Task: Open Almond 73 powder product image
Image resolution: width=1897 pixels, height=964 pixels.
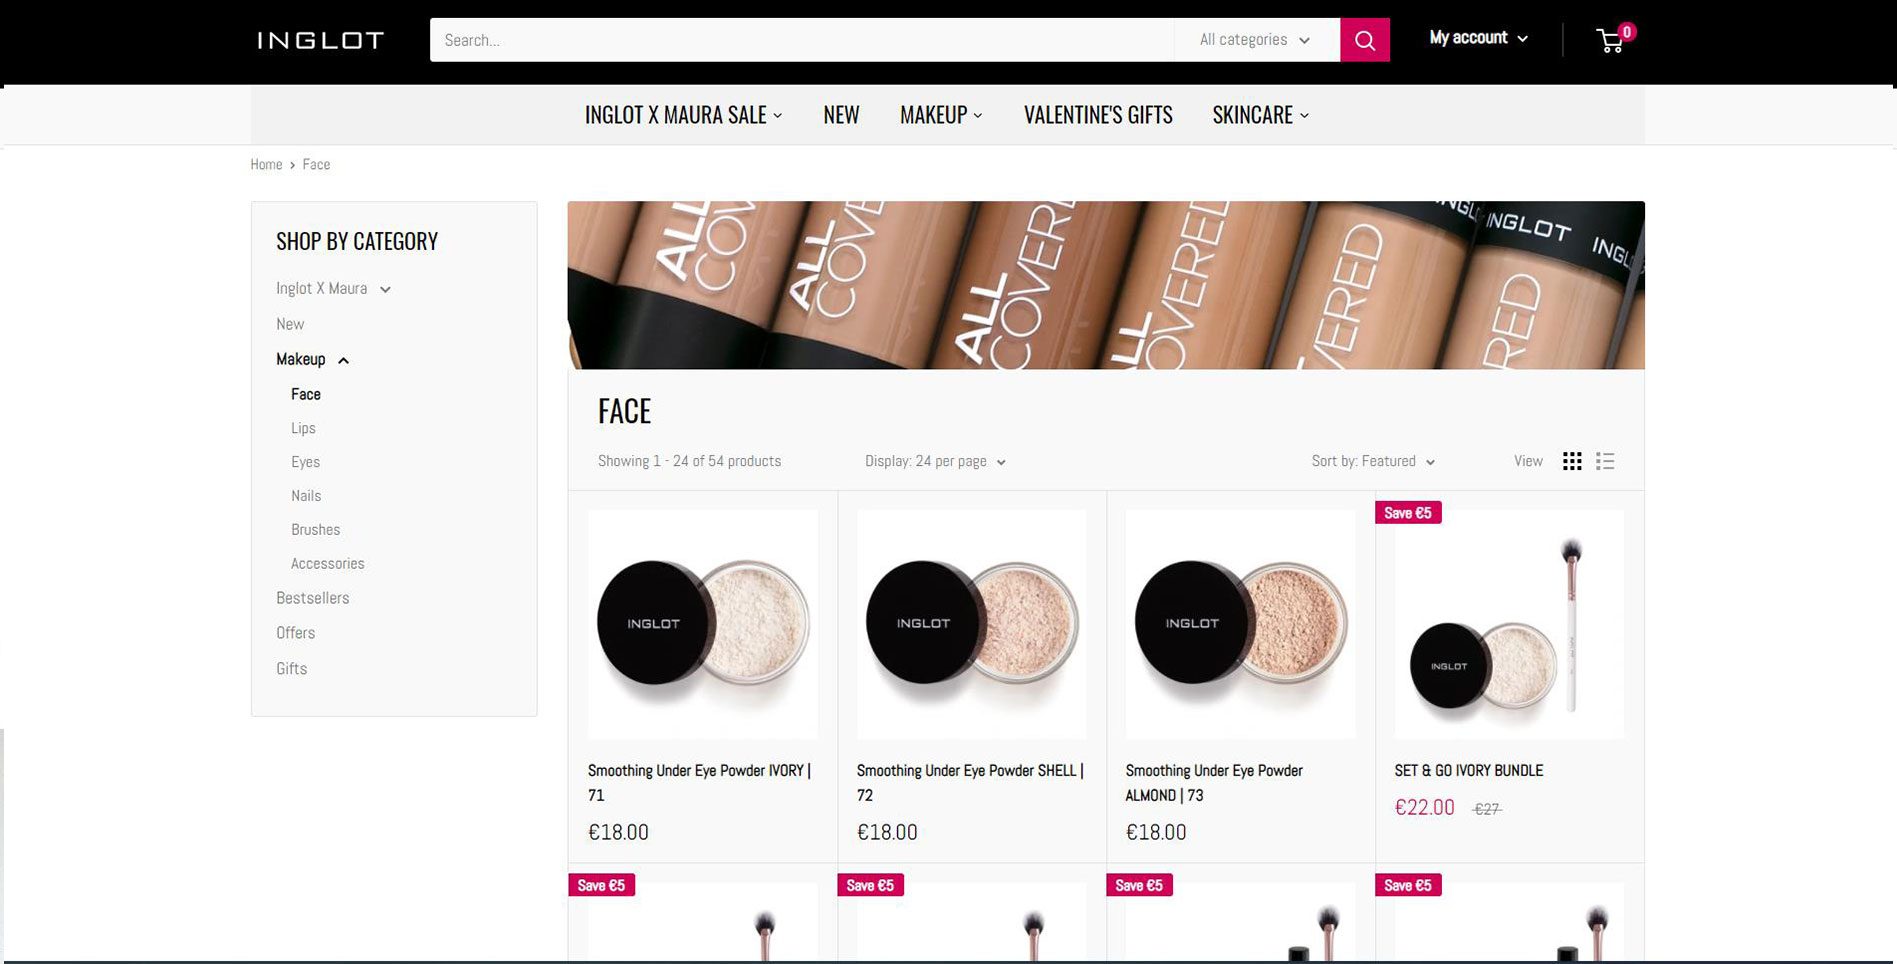Action: (1240, 625)
